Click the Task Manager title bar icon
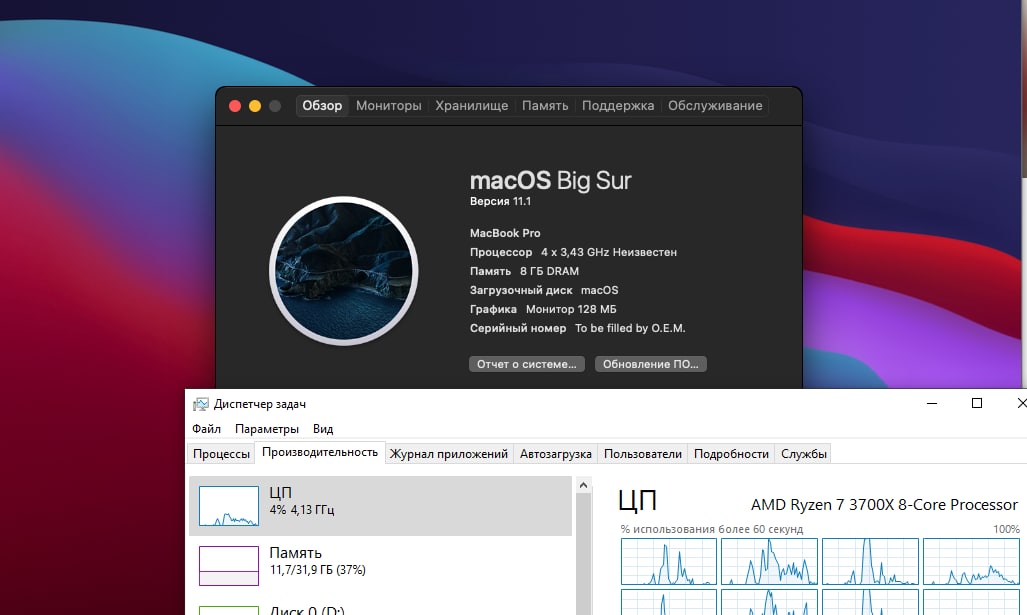Viewport: 1027px width, 615px height. tap(200, 404)
